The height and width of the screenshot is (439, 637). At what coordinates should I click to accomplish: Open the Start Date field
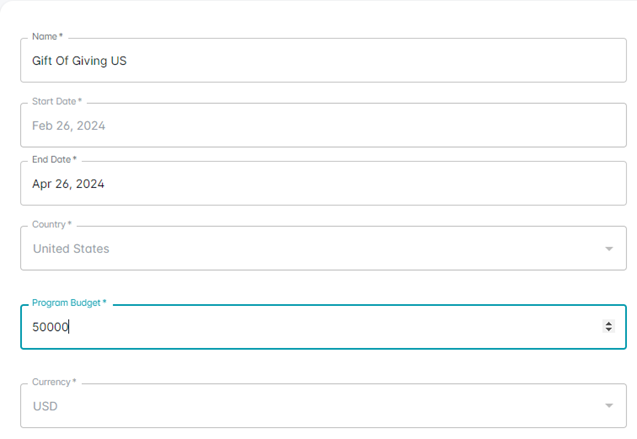point(323,125)
